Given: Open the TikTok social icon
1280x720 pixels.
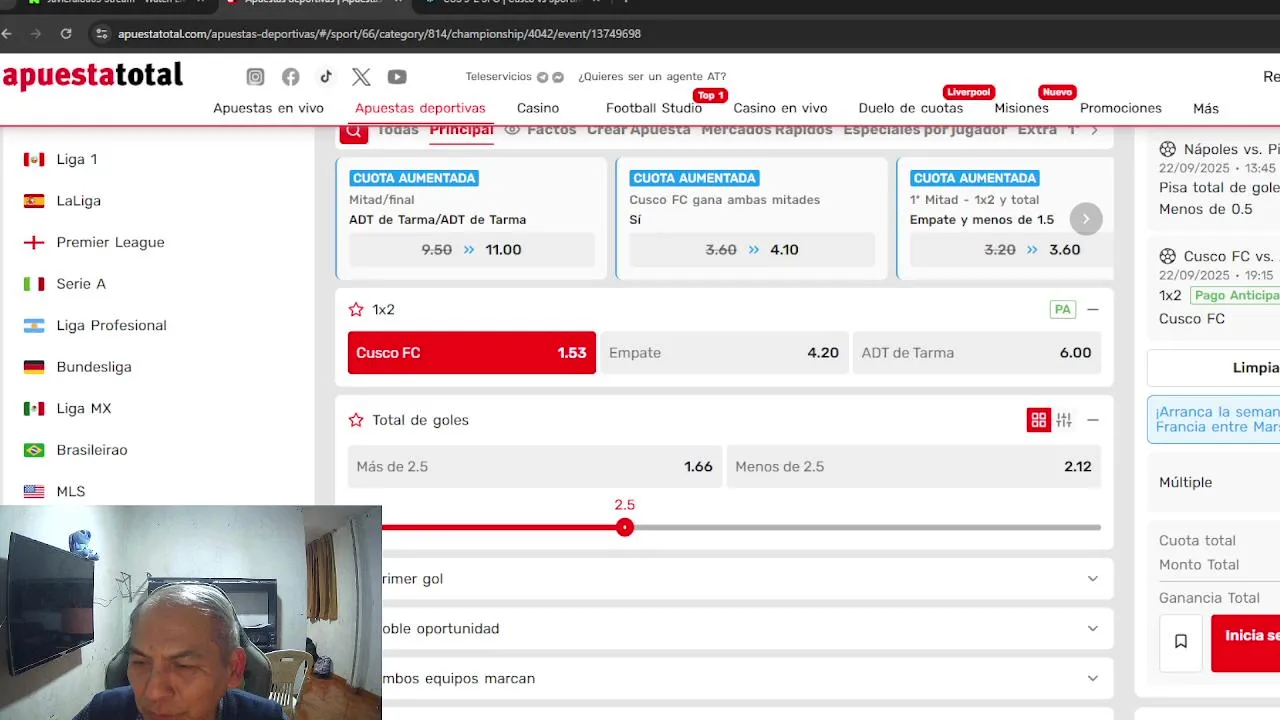Looking at the screenshot, I should [x=326, y=77].
